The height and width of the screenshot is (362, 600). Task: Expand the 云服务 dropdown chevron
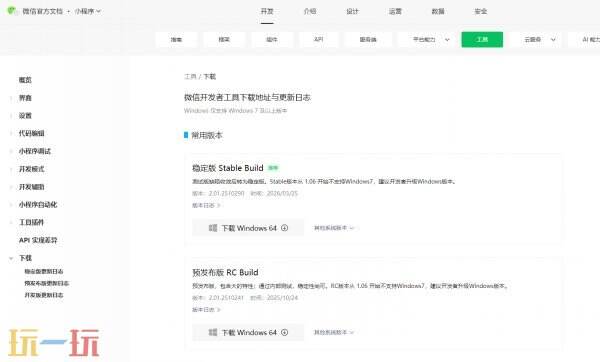pyautogui.click(x=553, y=40)
